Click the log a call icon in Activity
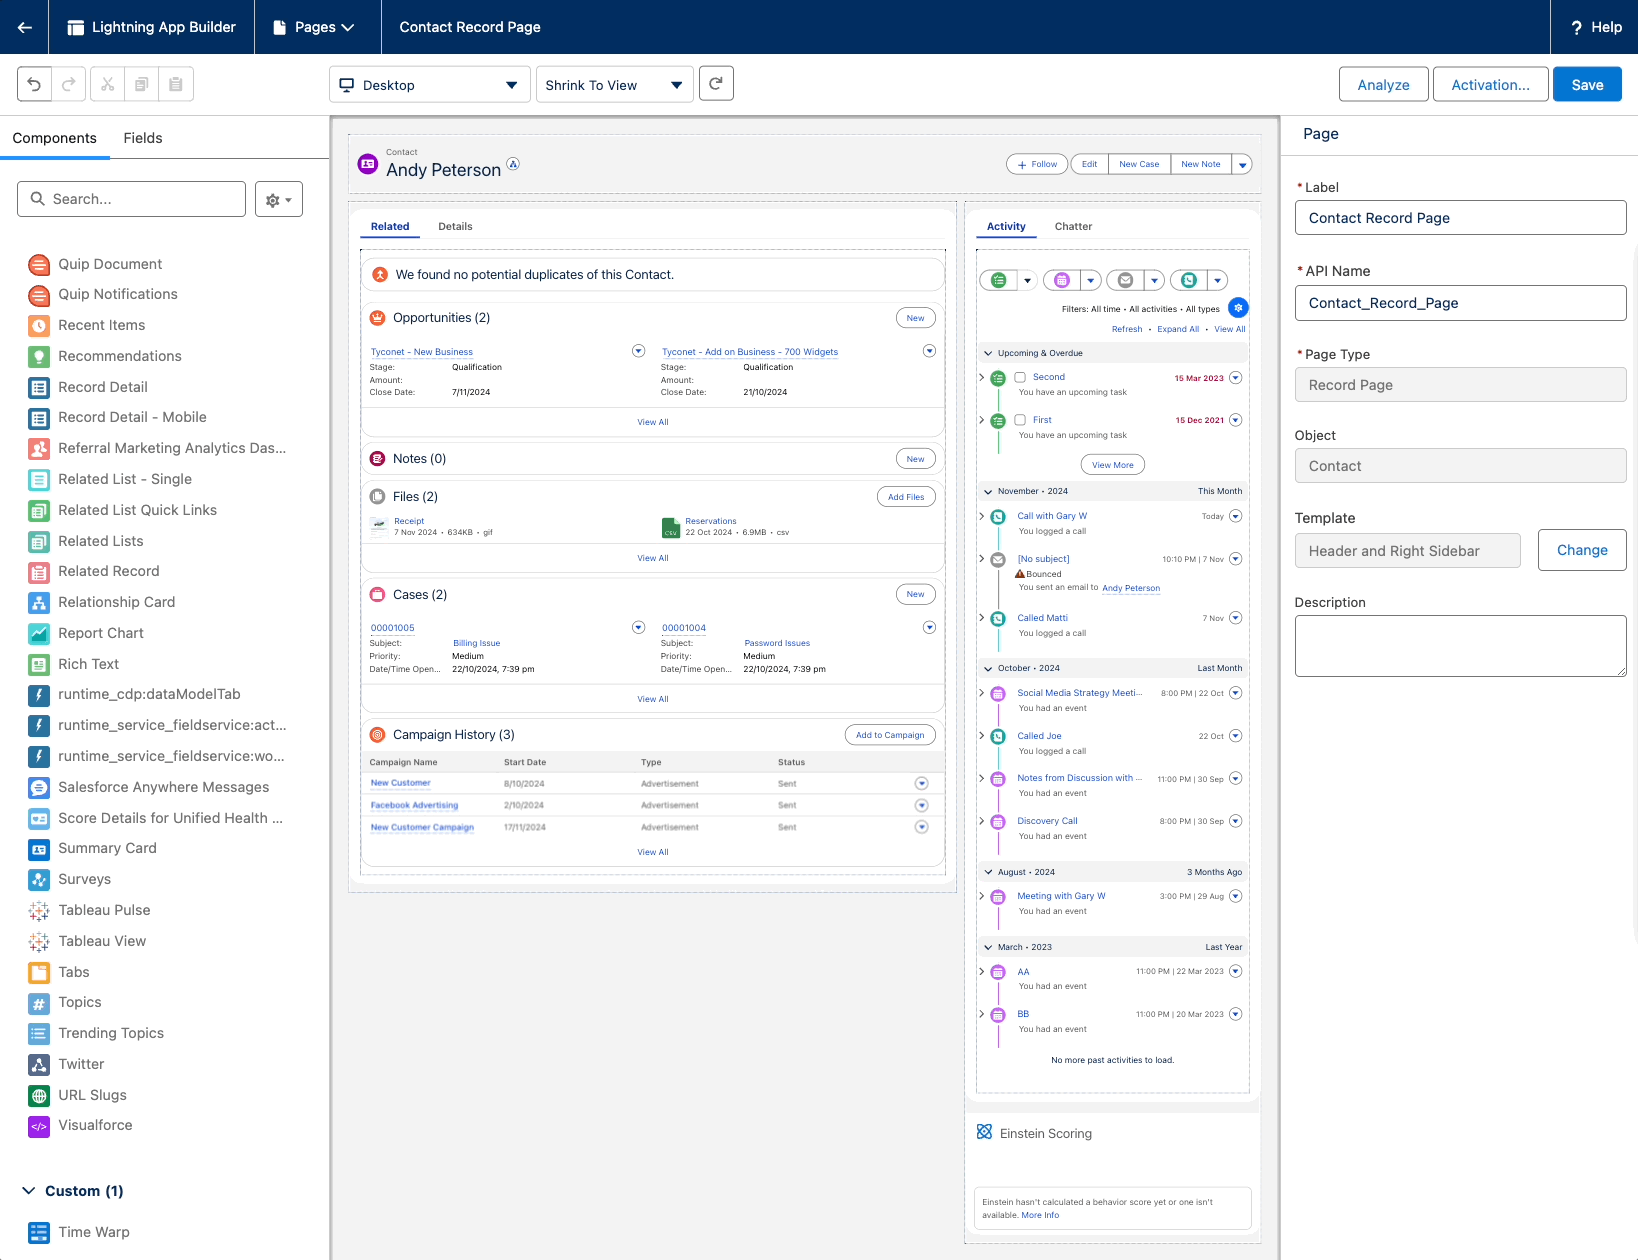Screen dimensions: 1638x1260 click(x=1188, y=280)
